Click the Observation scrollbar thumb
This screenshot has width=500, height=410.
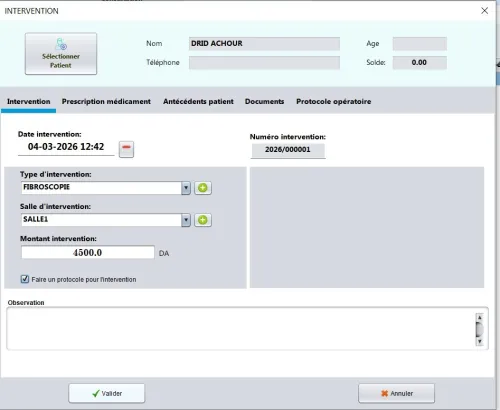pyautogui.click(x=480, y=329)
